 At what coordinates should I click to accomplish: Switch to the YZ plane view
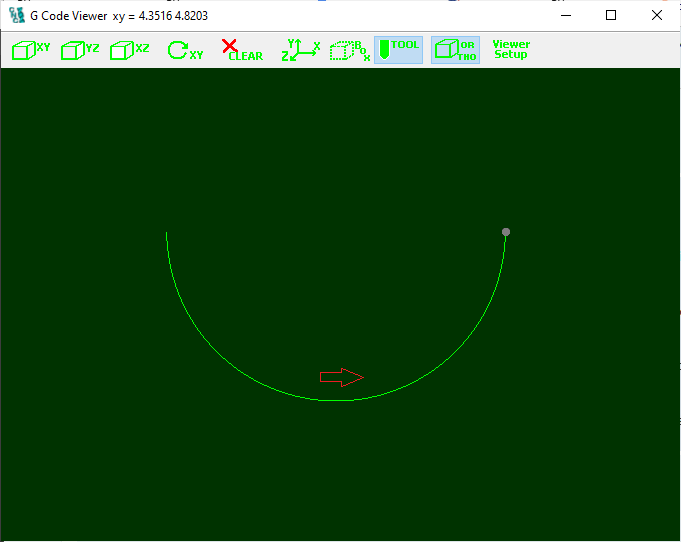click(x=80, y=50)
